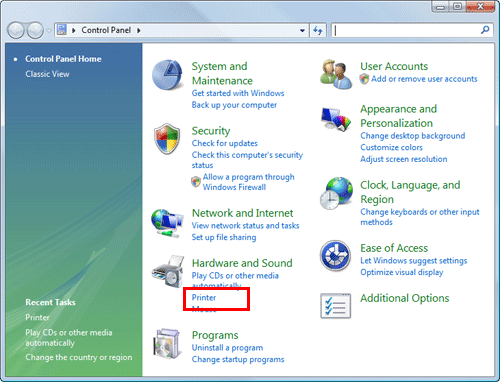Image resolution: width=500 pixels, height=382 pixels.
Task: Click Customize colors link
Action: coord(391,147)
